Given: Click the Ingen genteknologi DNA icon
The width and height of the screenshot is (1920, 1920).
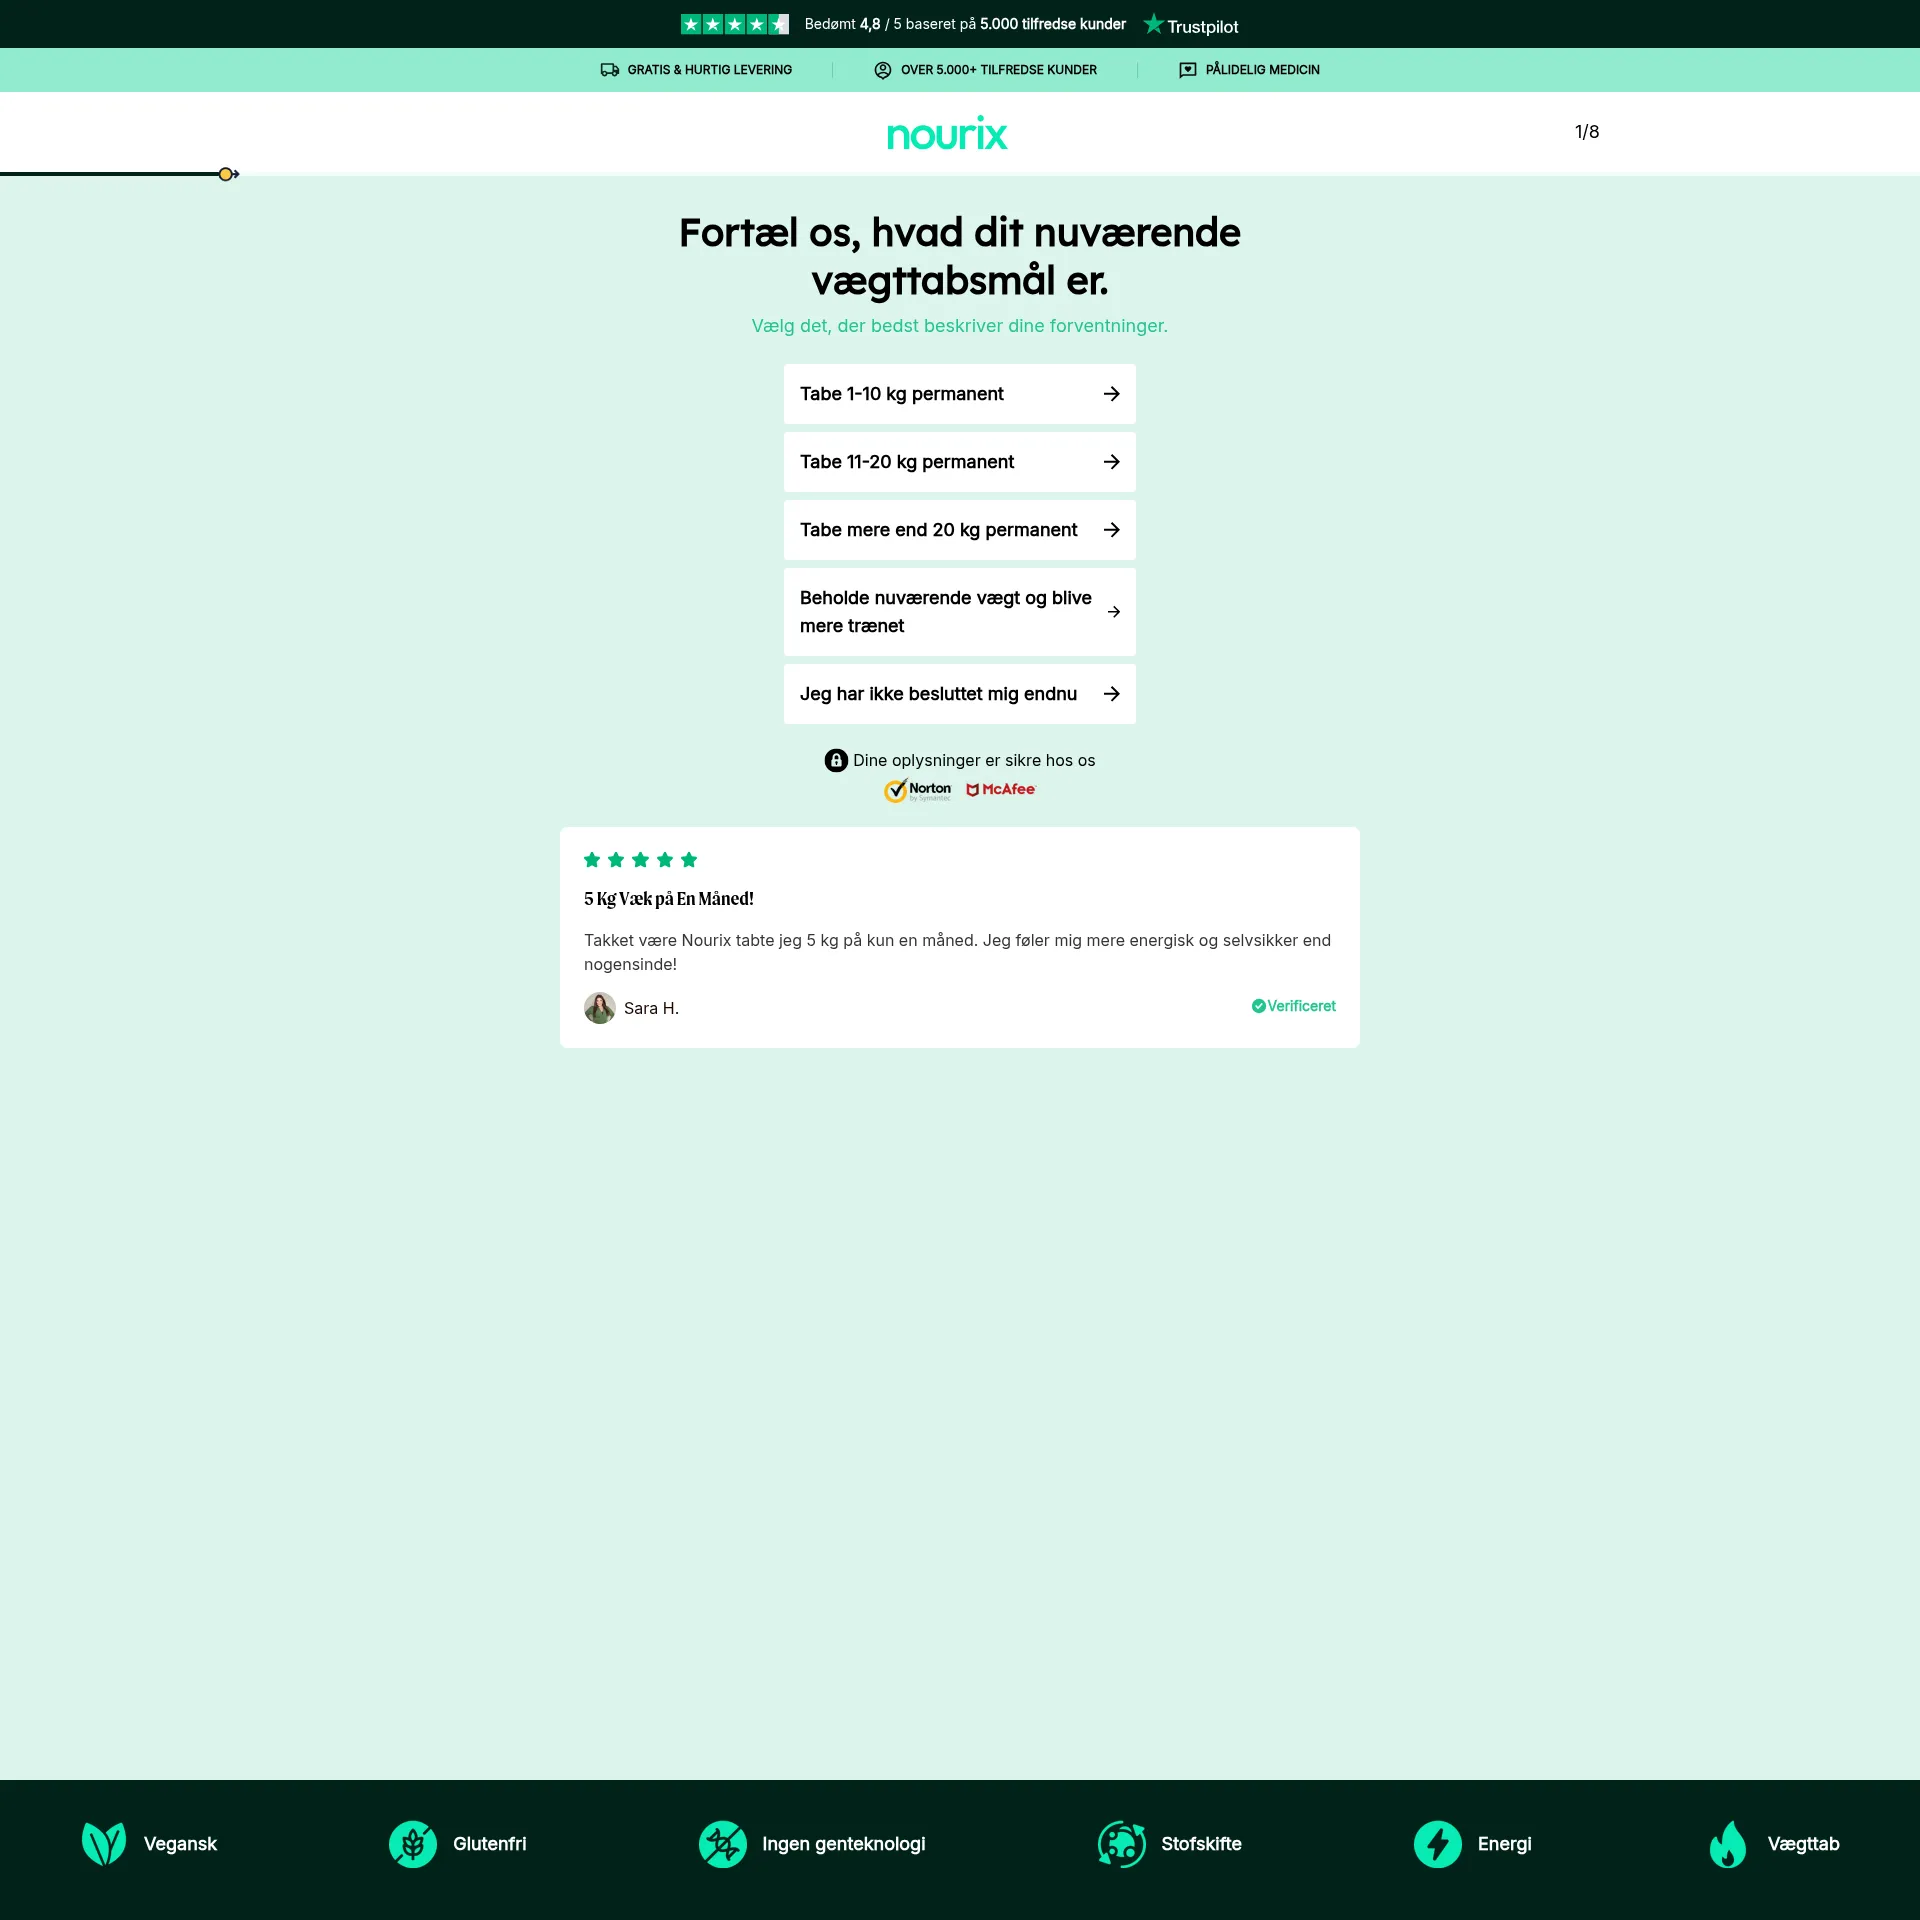Looking at the screenshot, I should click(x=722, y=1844).
